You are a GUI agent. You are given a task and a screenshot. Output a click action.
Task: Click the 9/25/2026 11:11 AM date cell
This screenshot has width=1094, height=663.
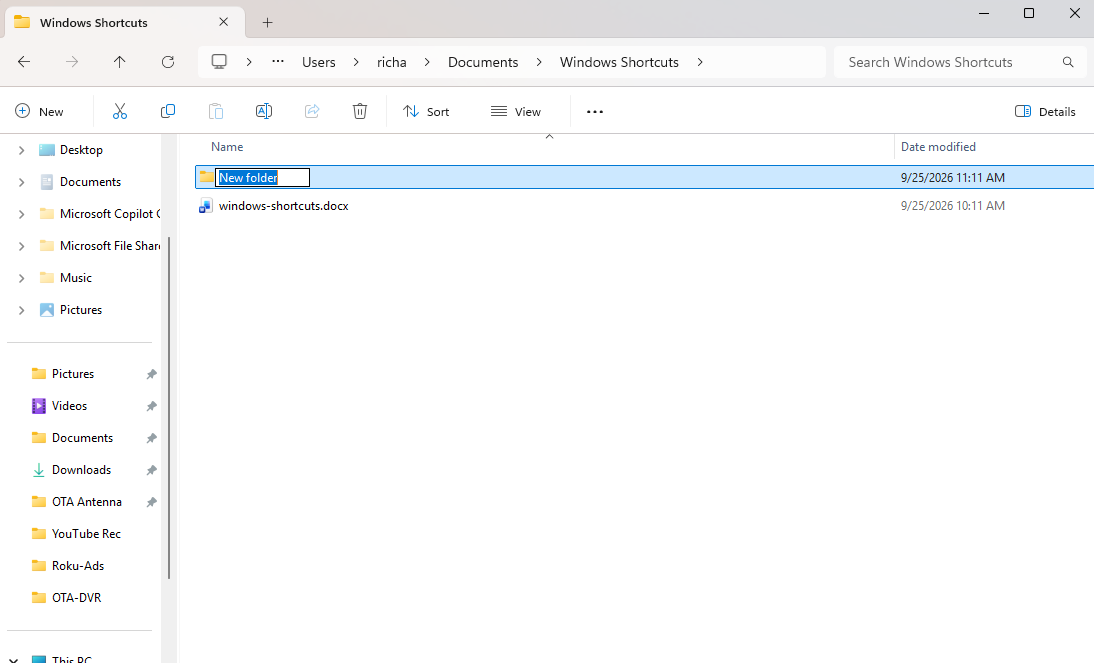pyautogui.click(x=952, y=177)
